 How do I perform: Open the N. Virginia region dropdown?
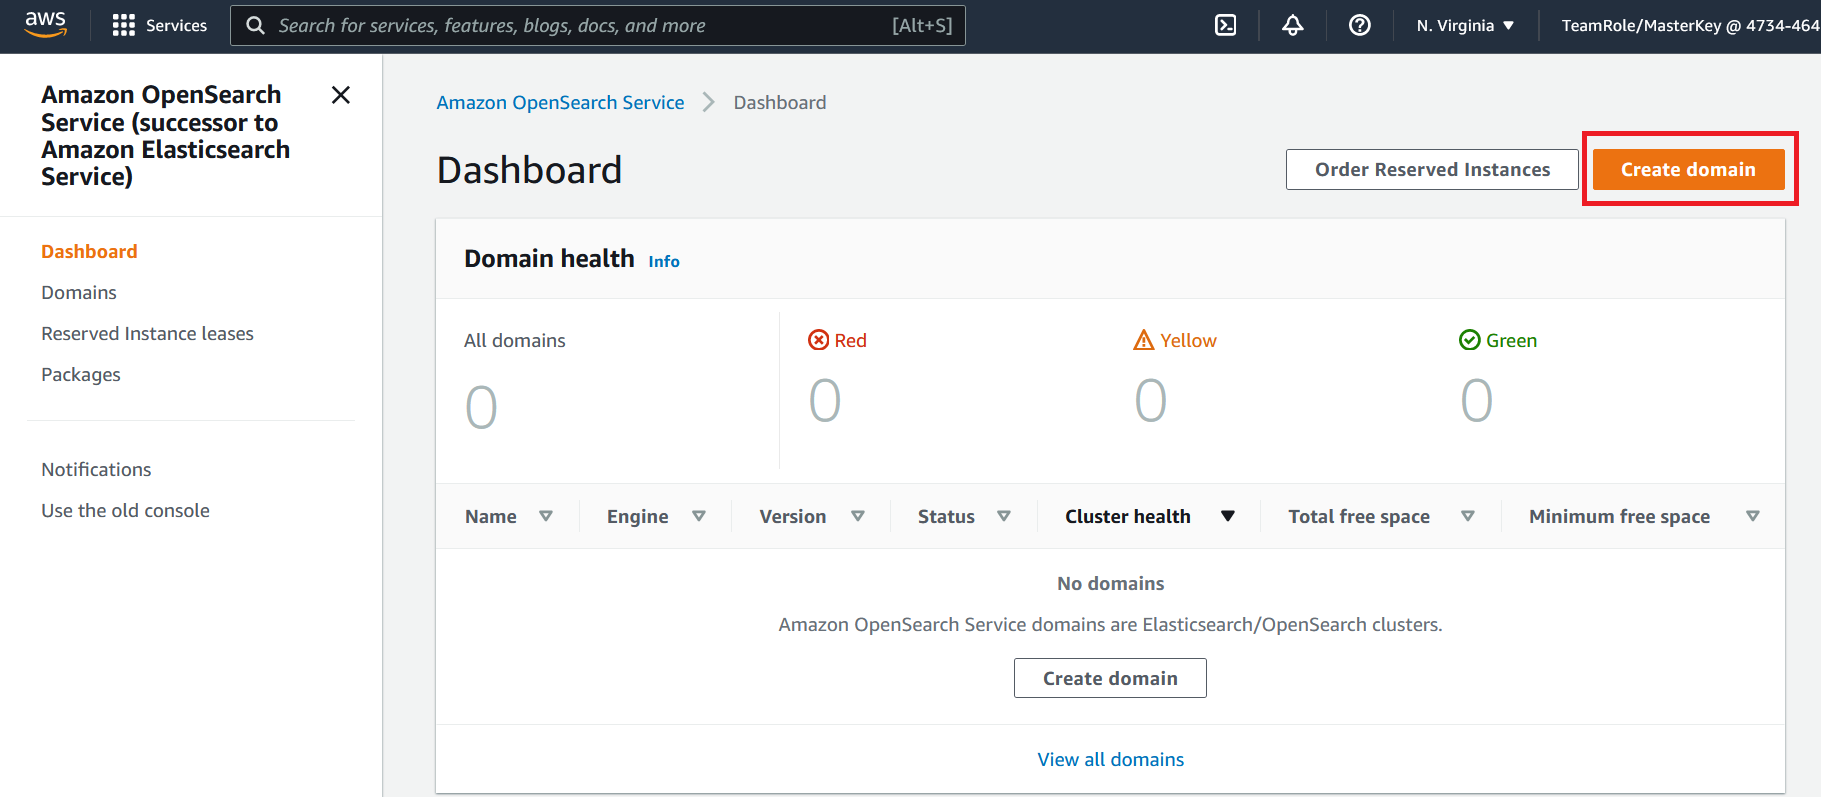click(x=1465, y=25)
